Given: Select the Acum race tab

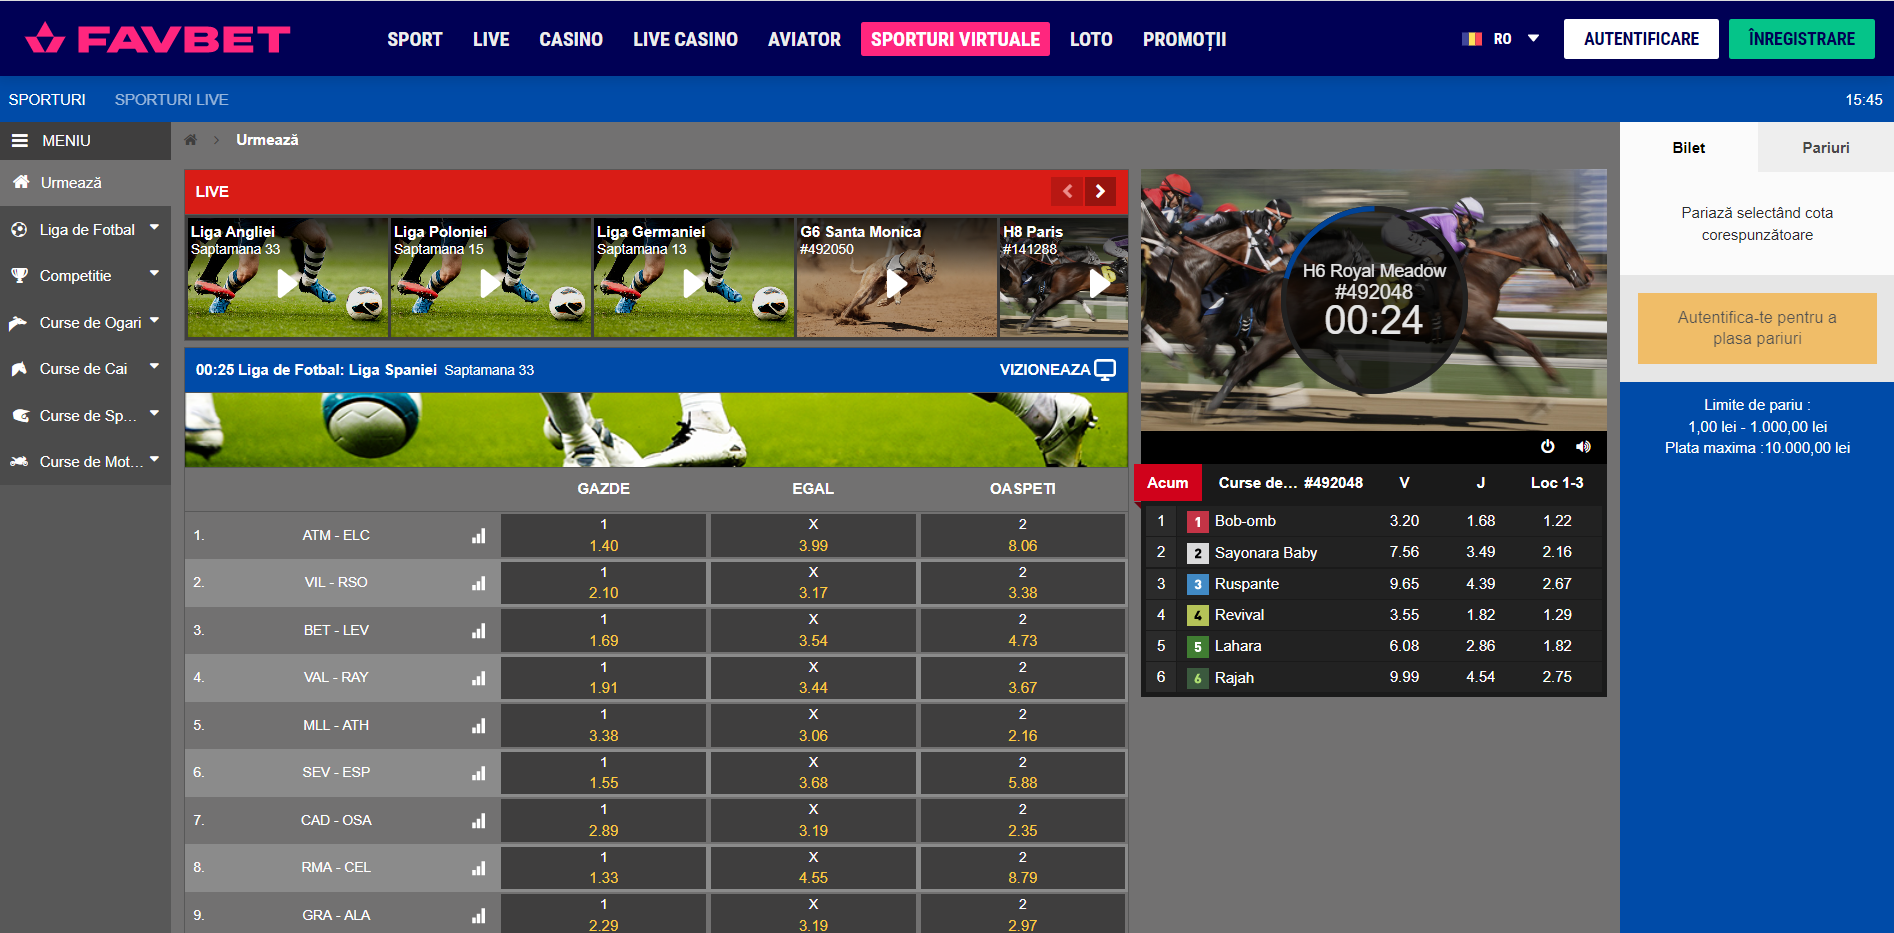Looking at the screenshot, I should coord(1167,483).
